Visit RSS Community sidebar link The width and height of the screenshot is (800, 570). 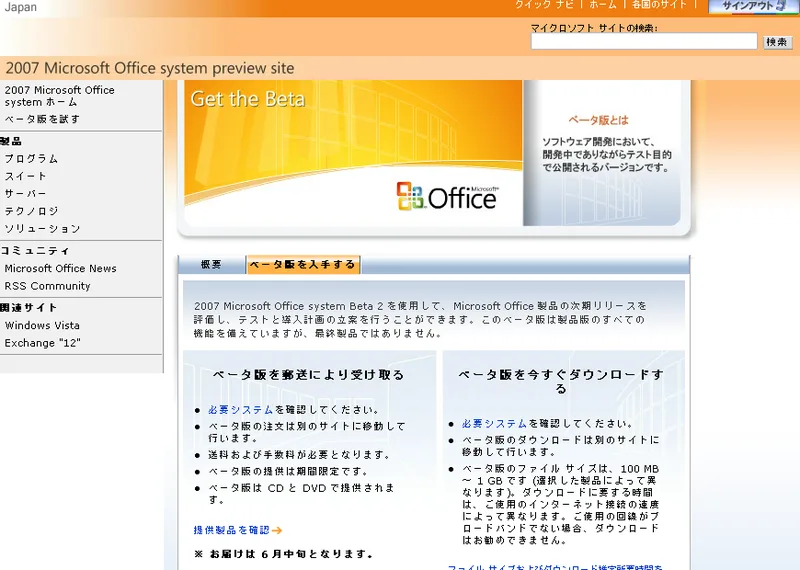click(x=47, y=286)
